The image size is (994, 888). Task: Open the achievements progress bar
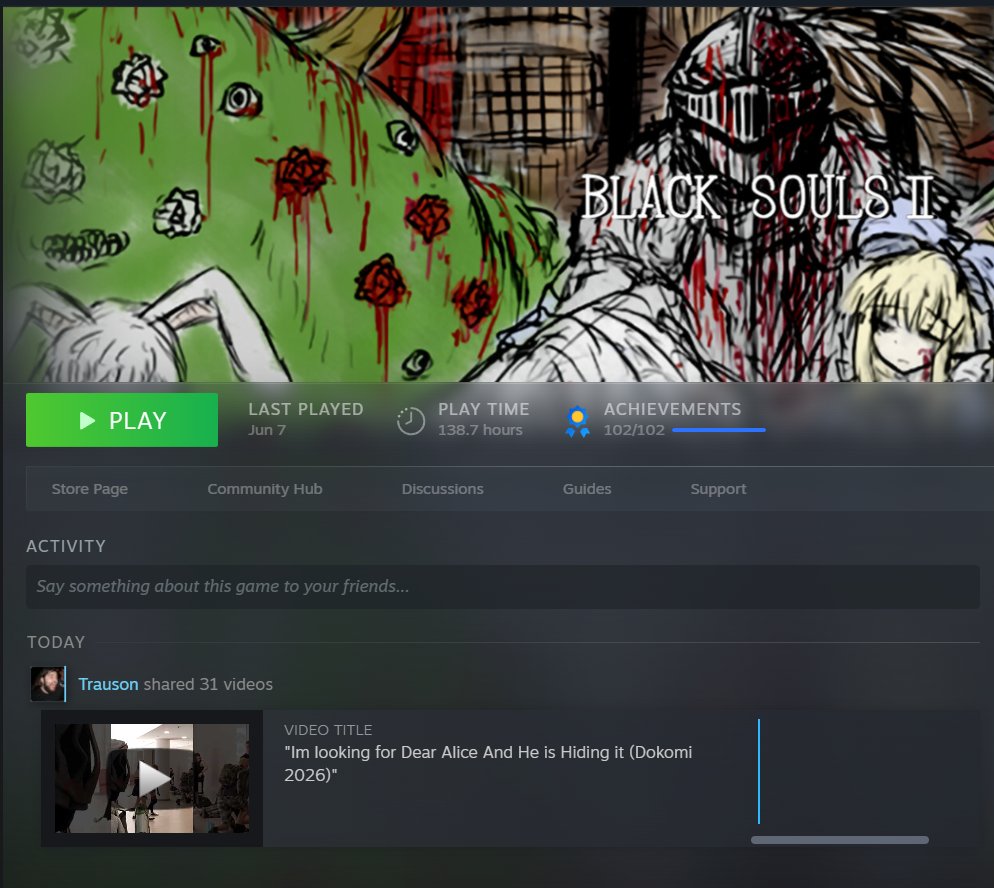pos(719,430)
